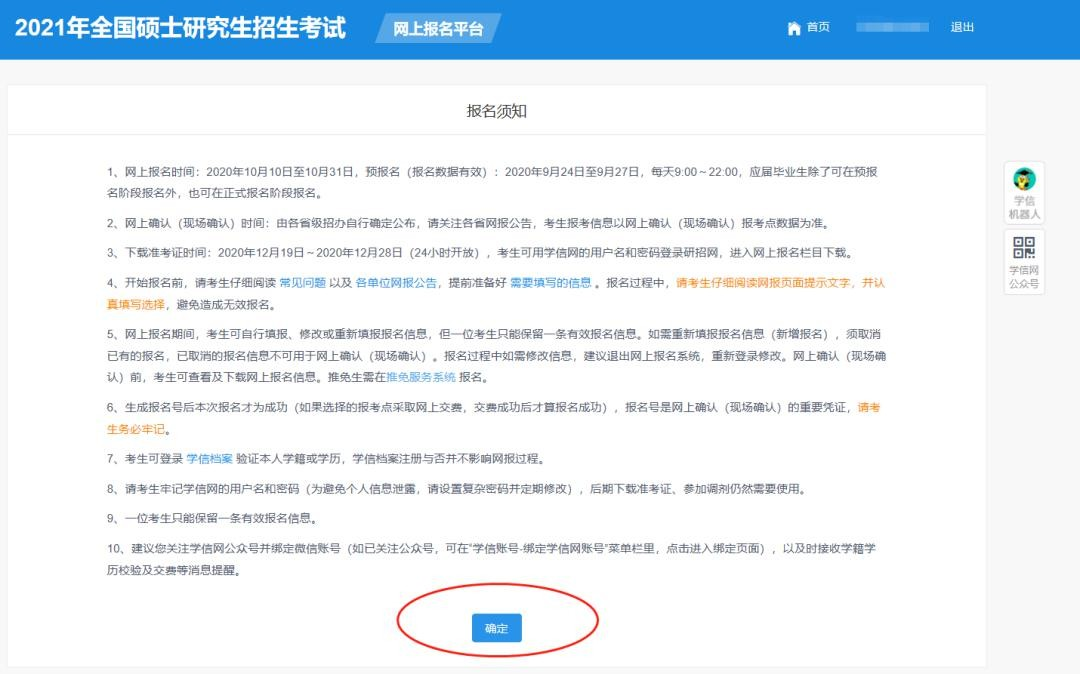Viewport: 1080px width, 674px height.
Task: Visit the 推免服务系统 service system link
Action: (419, 377)
